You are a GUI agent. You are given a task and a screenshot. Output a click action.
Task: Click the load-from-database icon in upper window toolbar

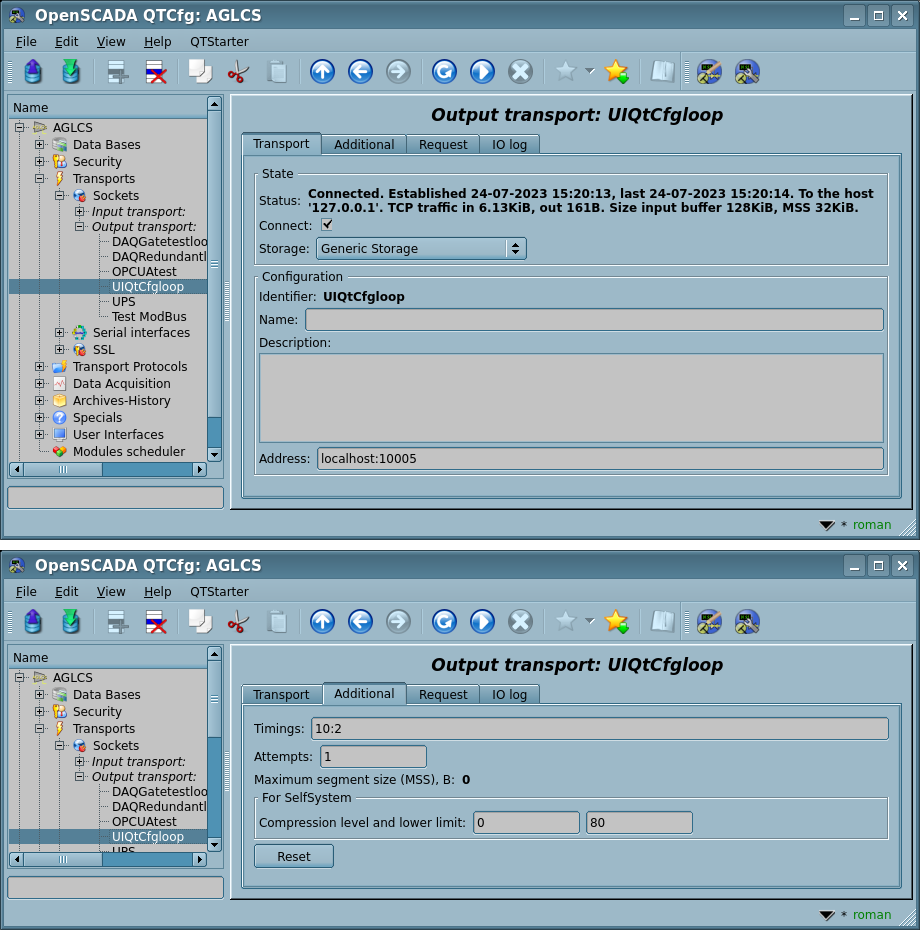(33, 71)
